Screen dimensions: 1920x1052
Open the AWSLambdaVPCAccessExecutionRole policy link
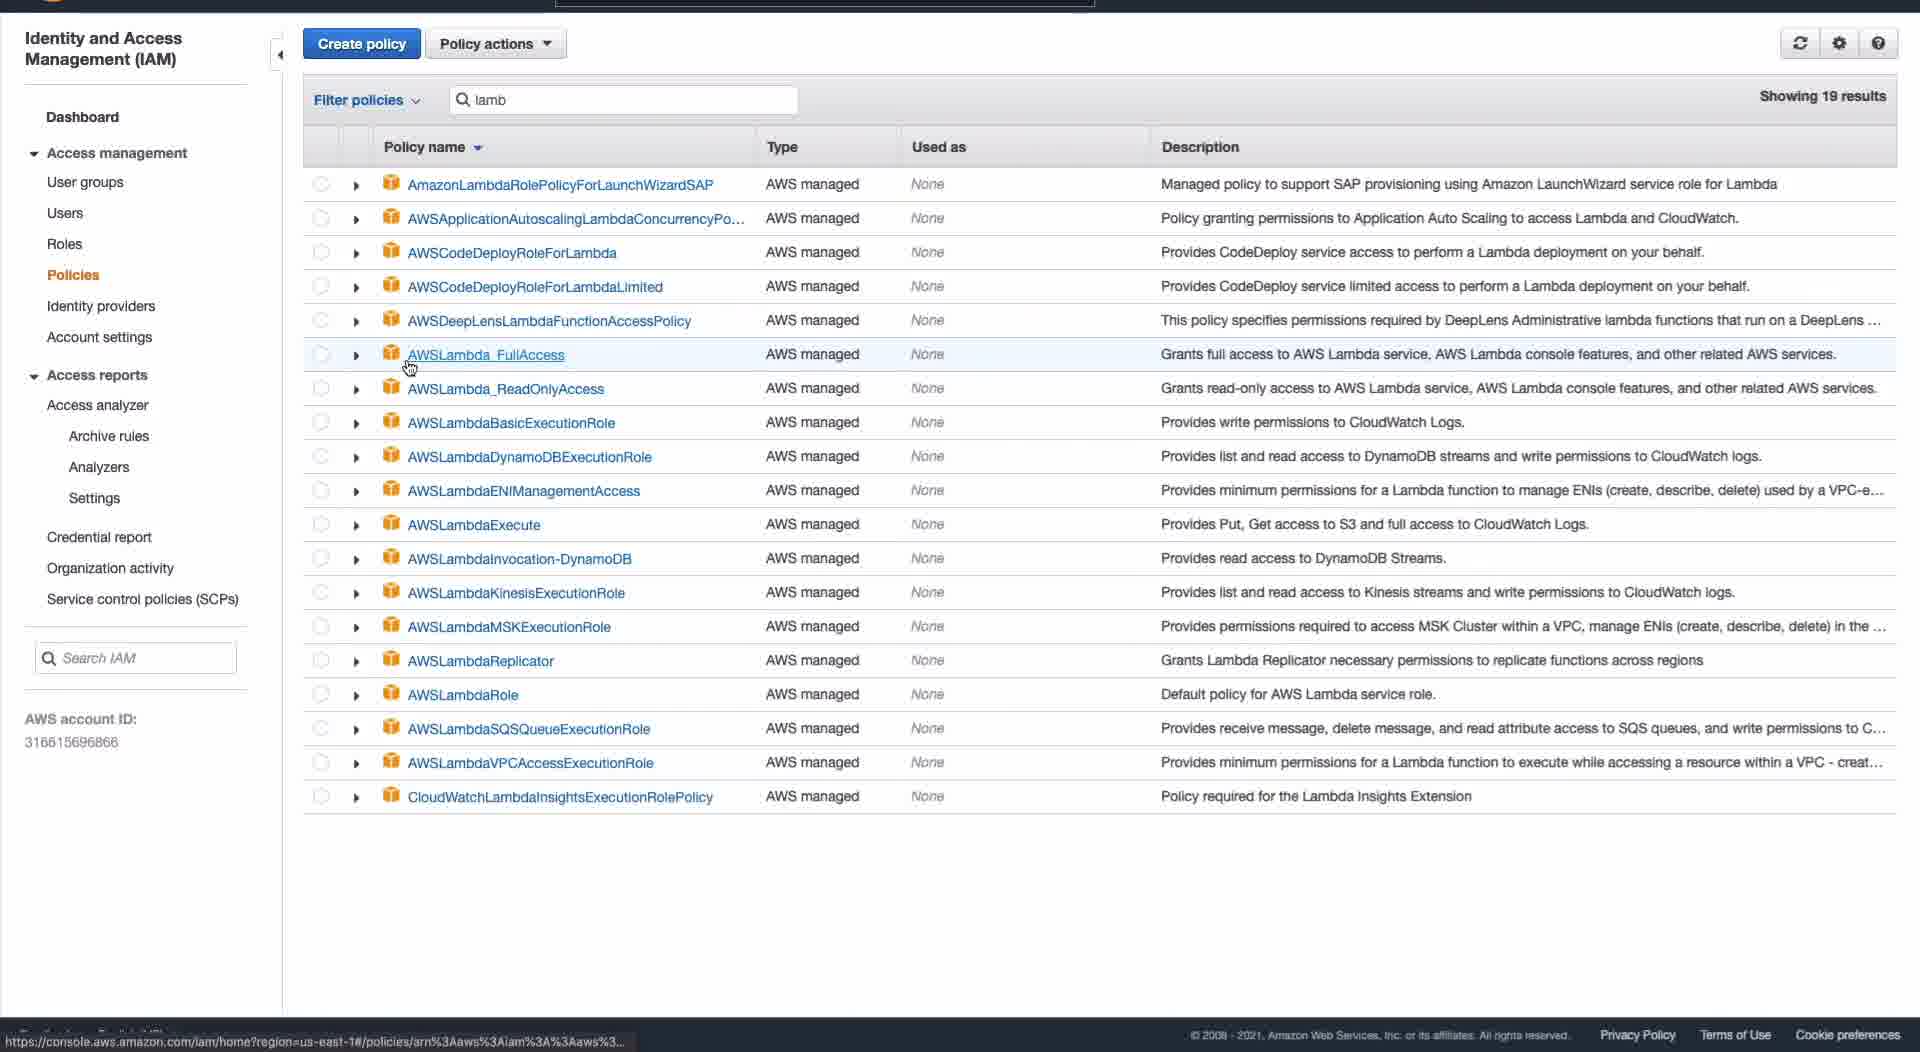530,763
